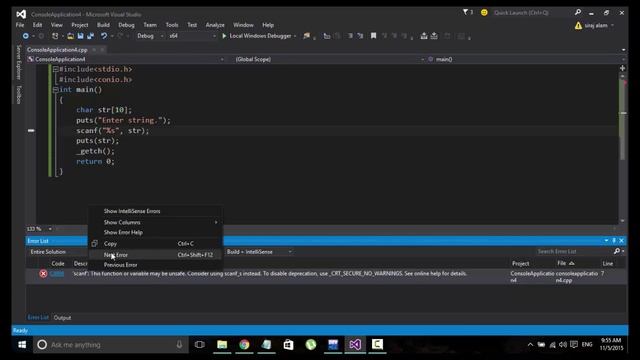Click the Quick Launch search icon
Image resolution: width=640 pixels, height=360 pixels.
pyautogui.click(x=578, y=13)
